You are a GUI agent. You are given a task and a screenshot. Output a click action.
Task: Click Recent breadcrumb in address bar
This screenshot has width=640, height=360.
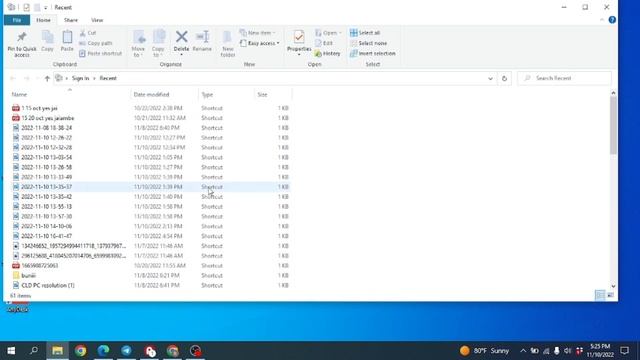[108, 78]
